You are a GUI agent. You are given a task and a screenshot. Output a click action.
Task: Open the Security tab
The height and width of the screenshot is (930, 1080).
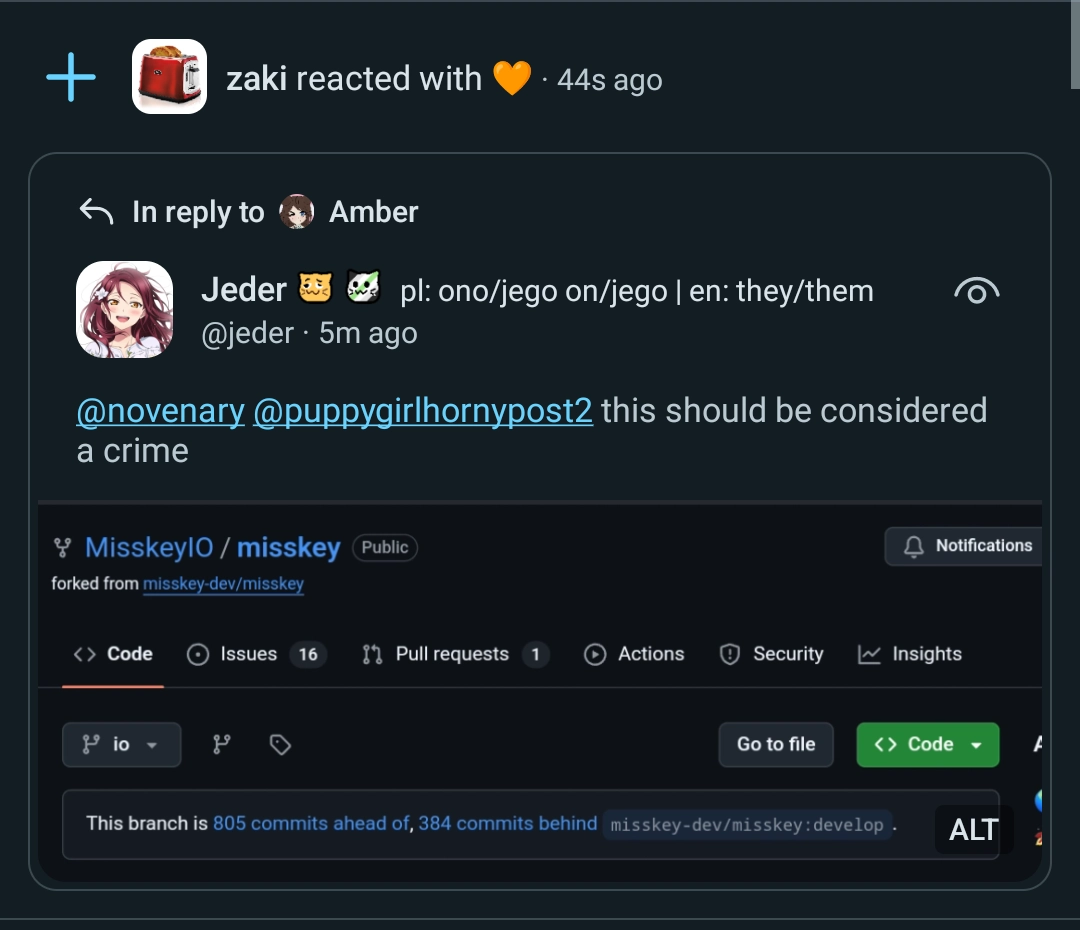(x=771, y=654)
